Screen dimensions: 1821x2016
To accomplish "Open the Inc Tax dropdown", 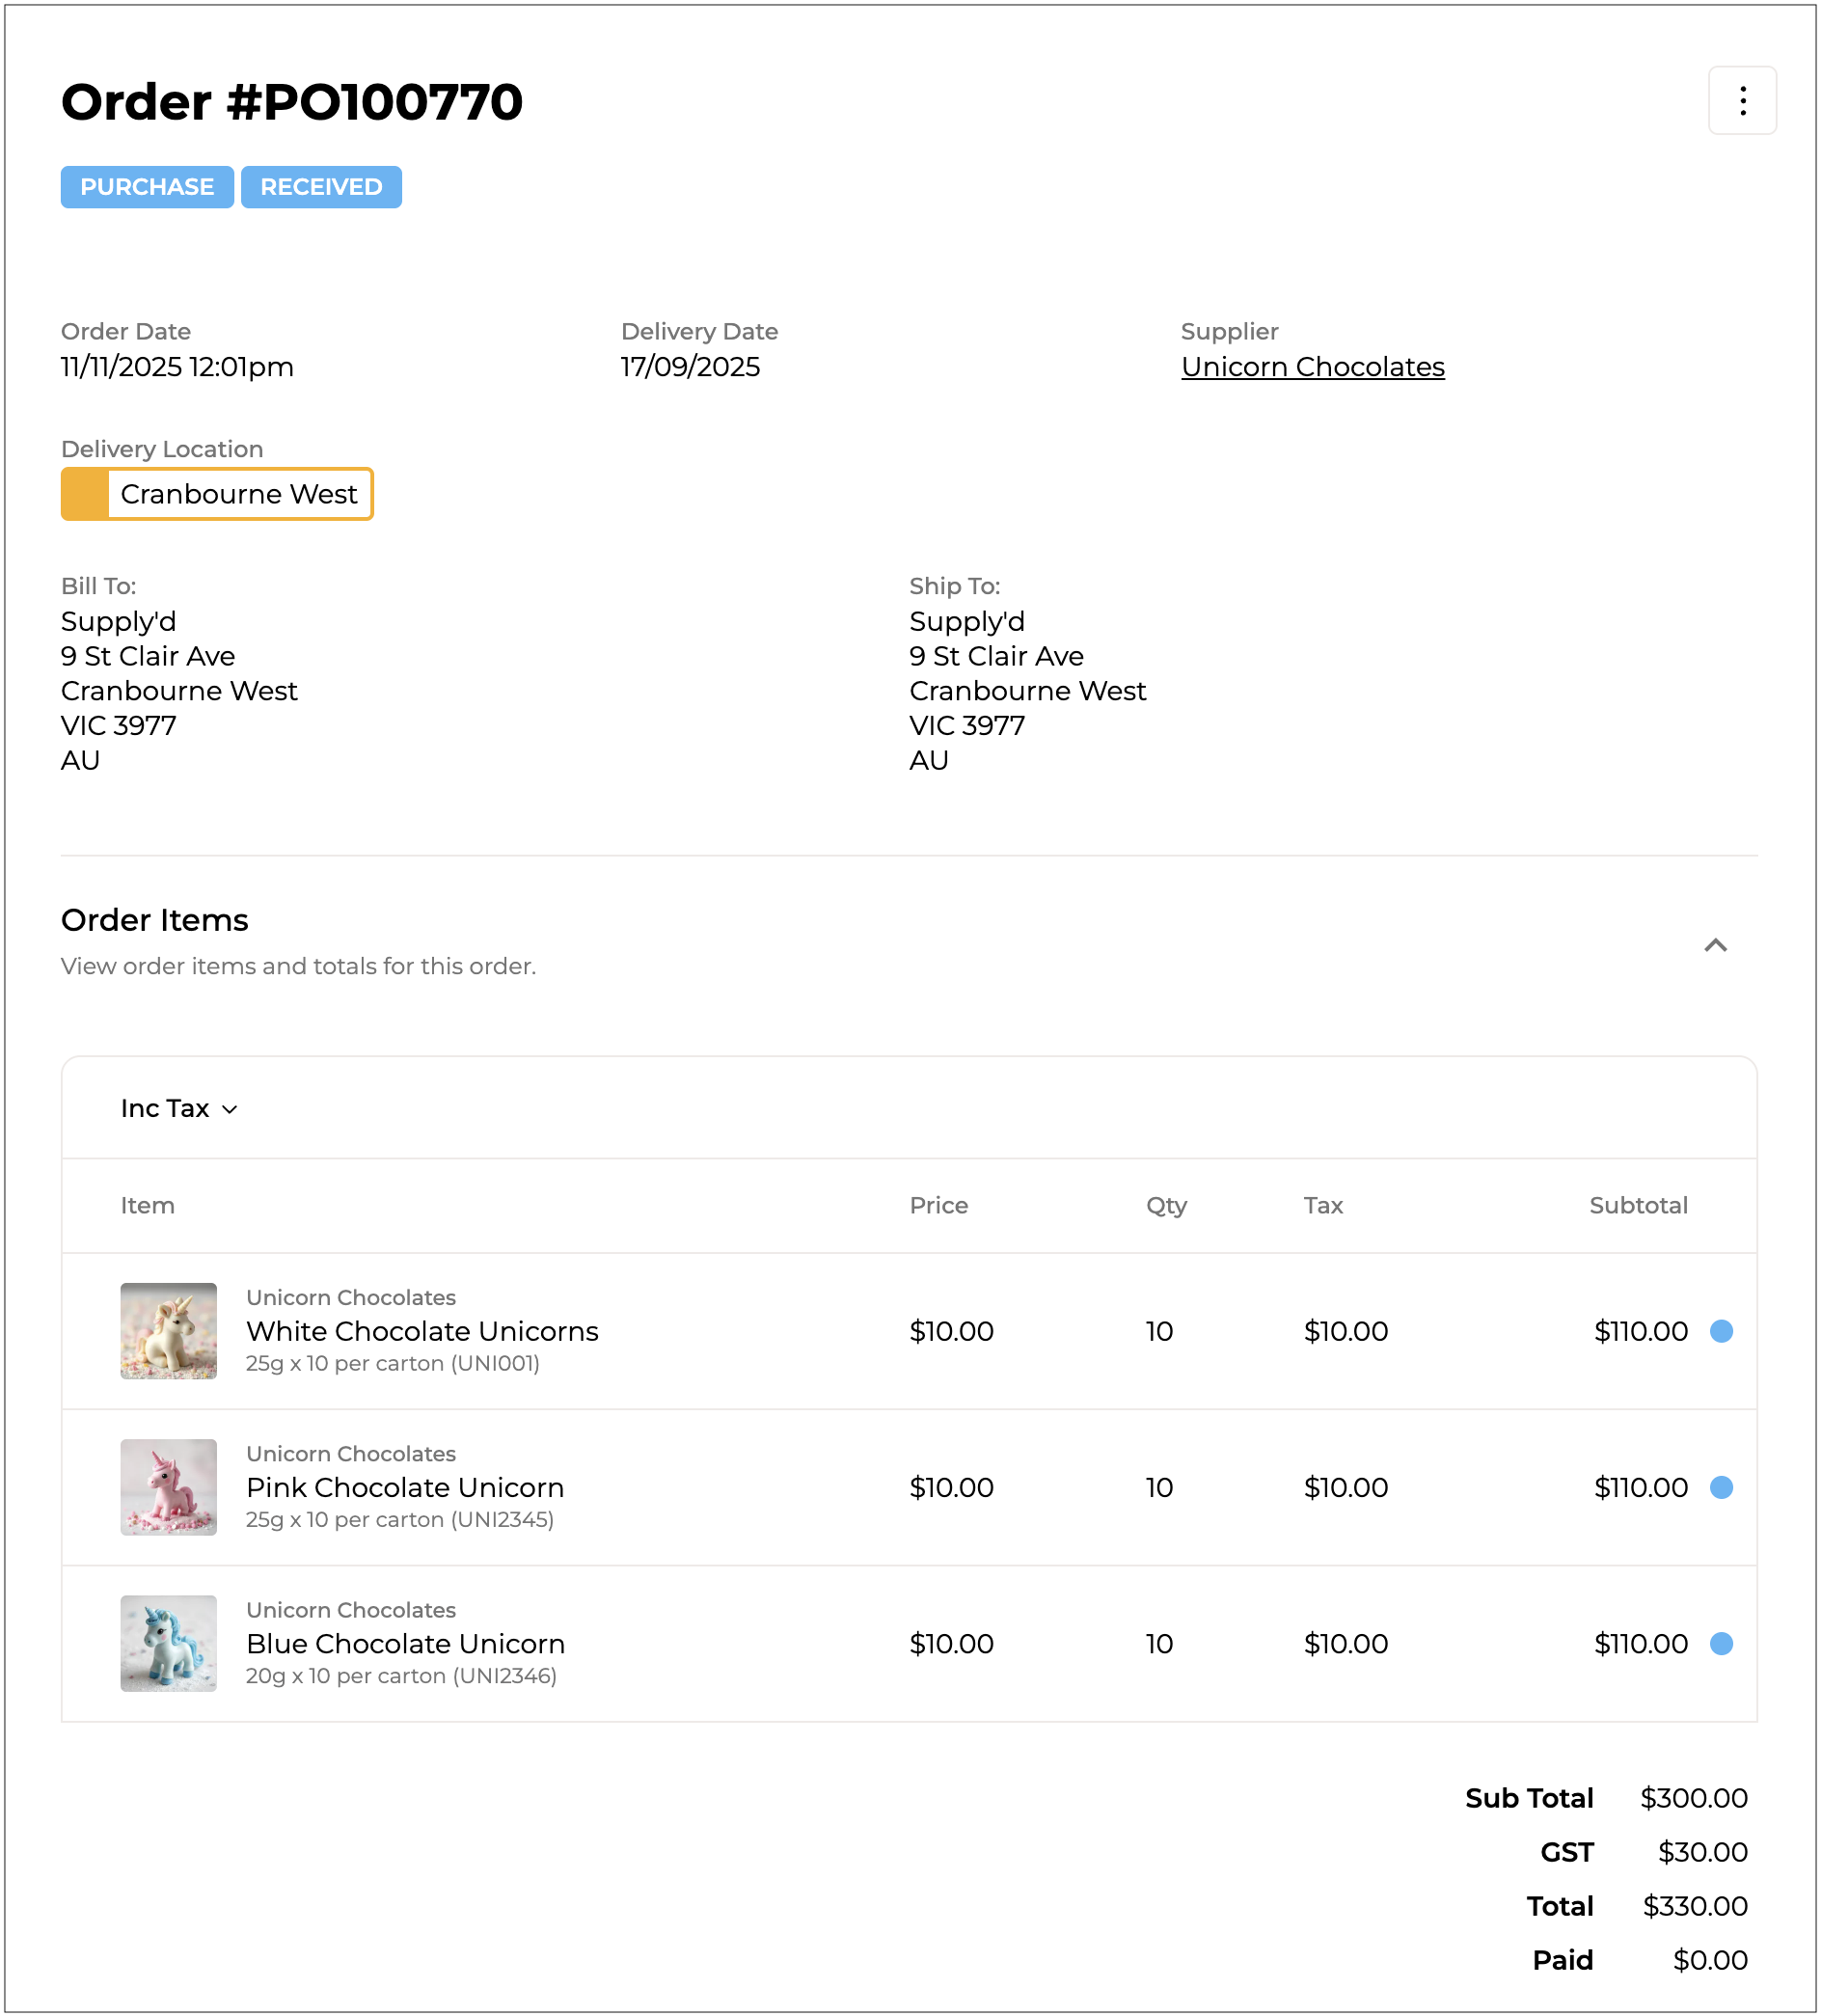I will tap(179, 1108).
